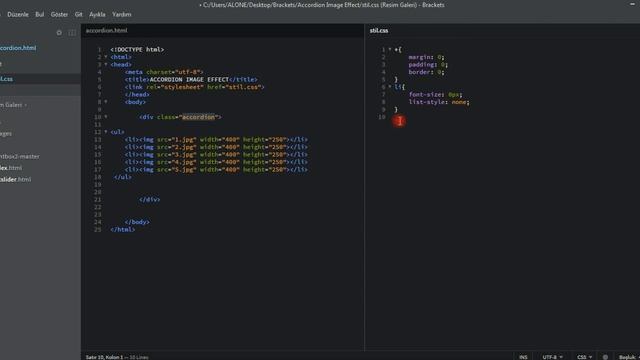Open the file ending in 'lex.html' in the file tree
Viewport: 640px width, 360px height.
click(x=11, y=168)
